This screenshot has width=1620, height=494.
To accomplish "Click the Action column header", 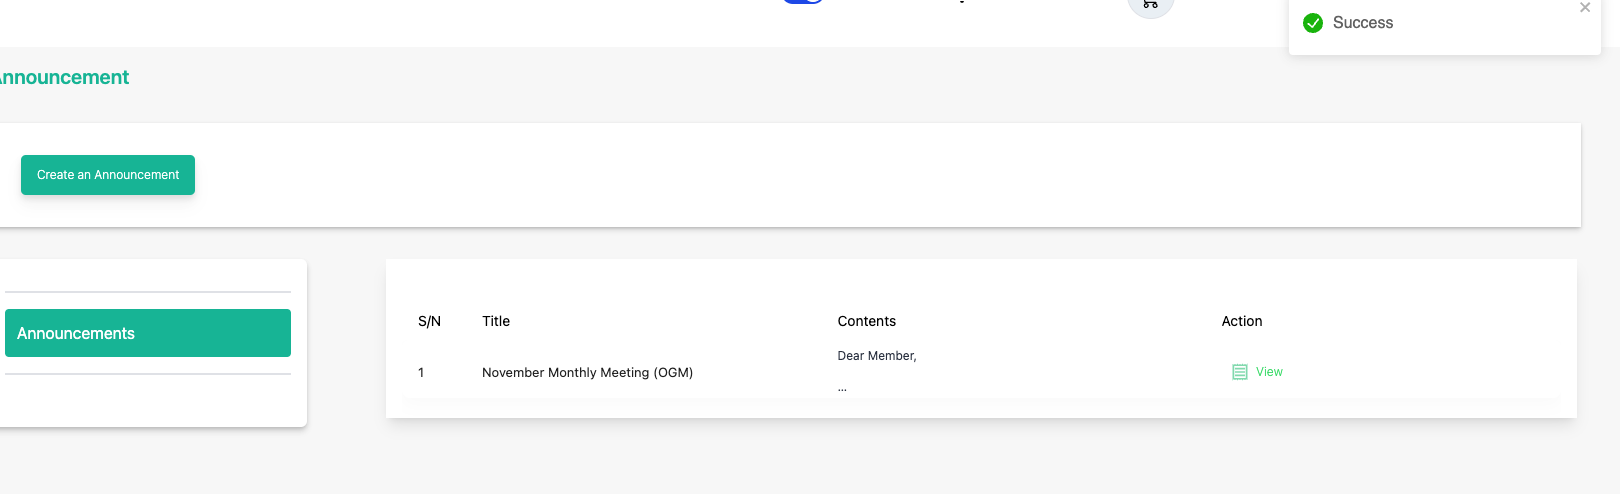I will tap(1242, 321).
